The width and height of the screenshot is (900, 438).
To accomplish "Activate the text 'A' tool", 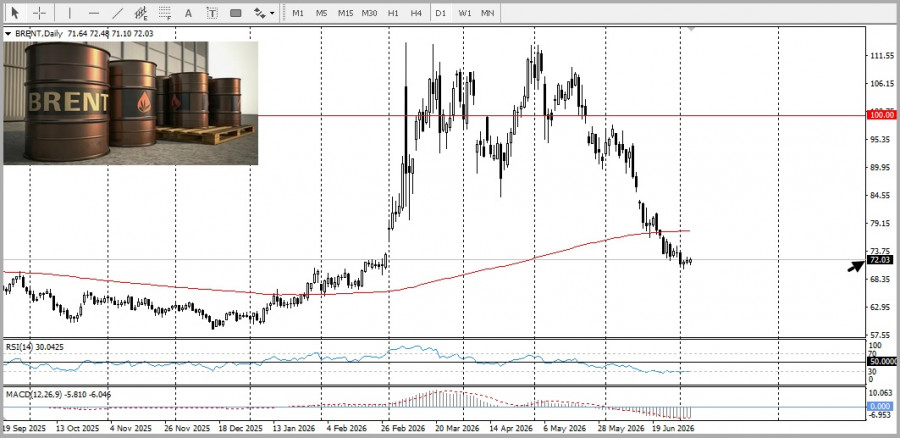I will coord(188,13).
